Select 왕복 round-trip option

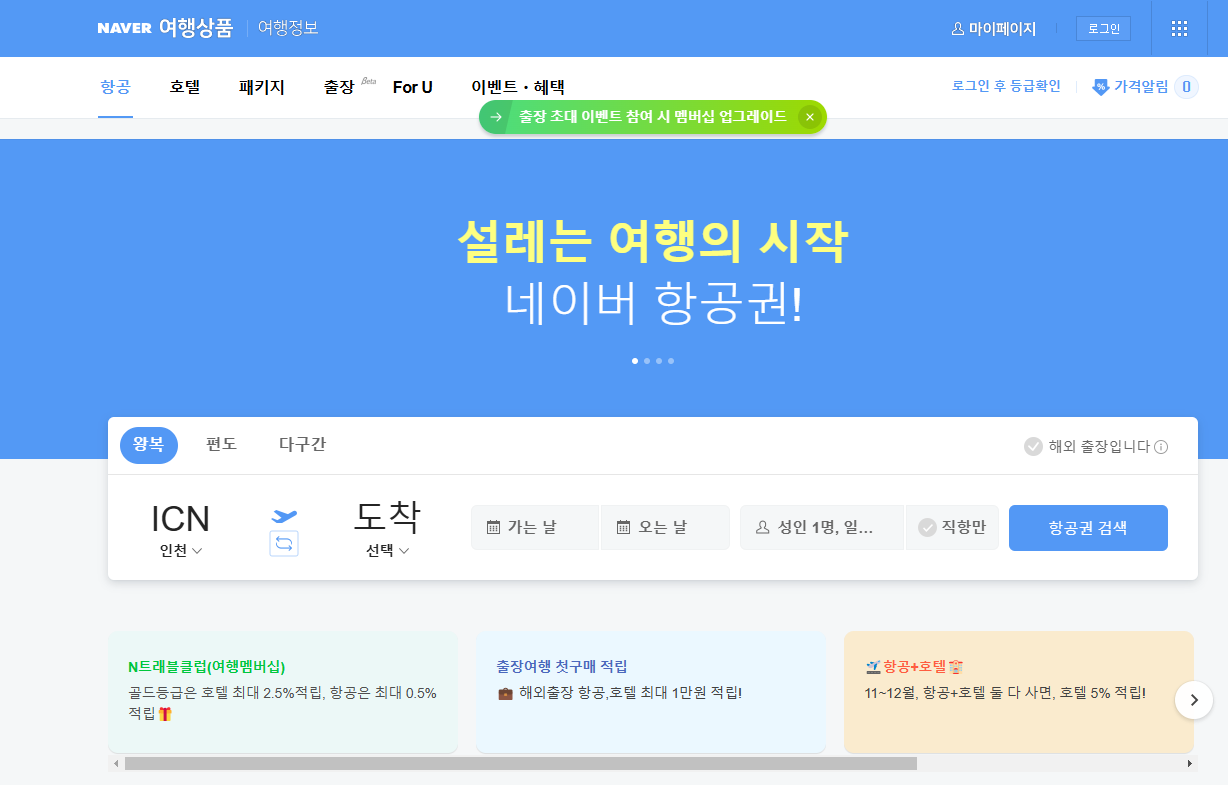tap(149, 445)
